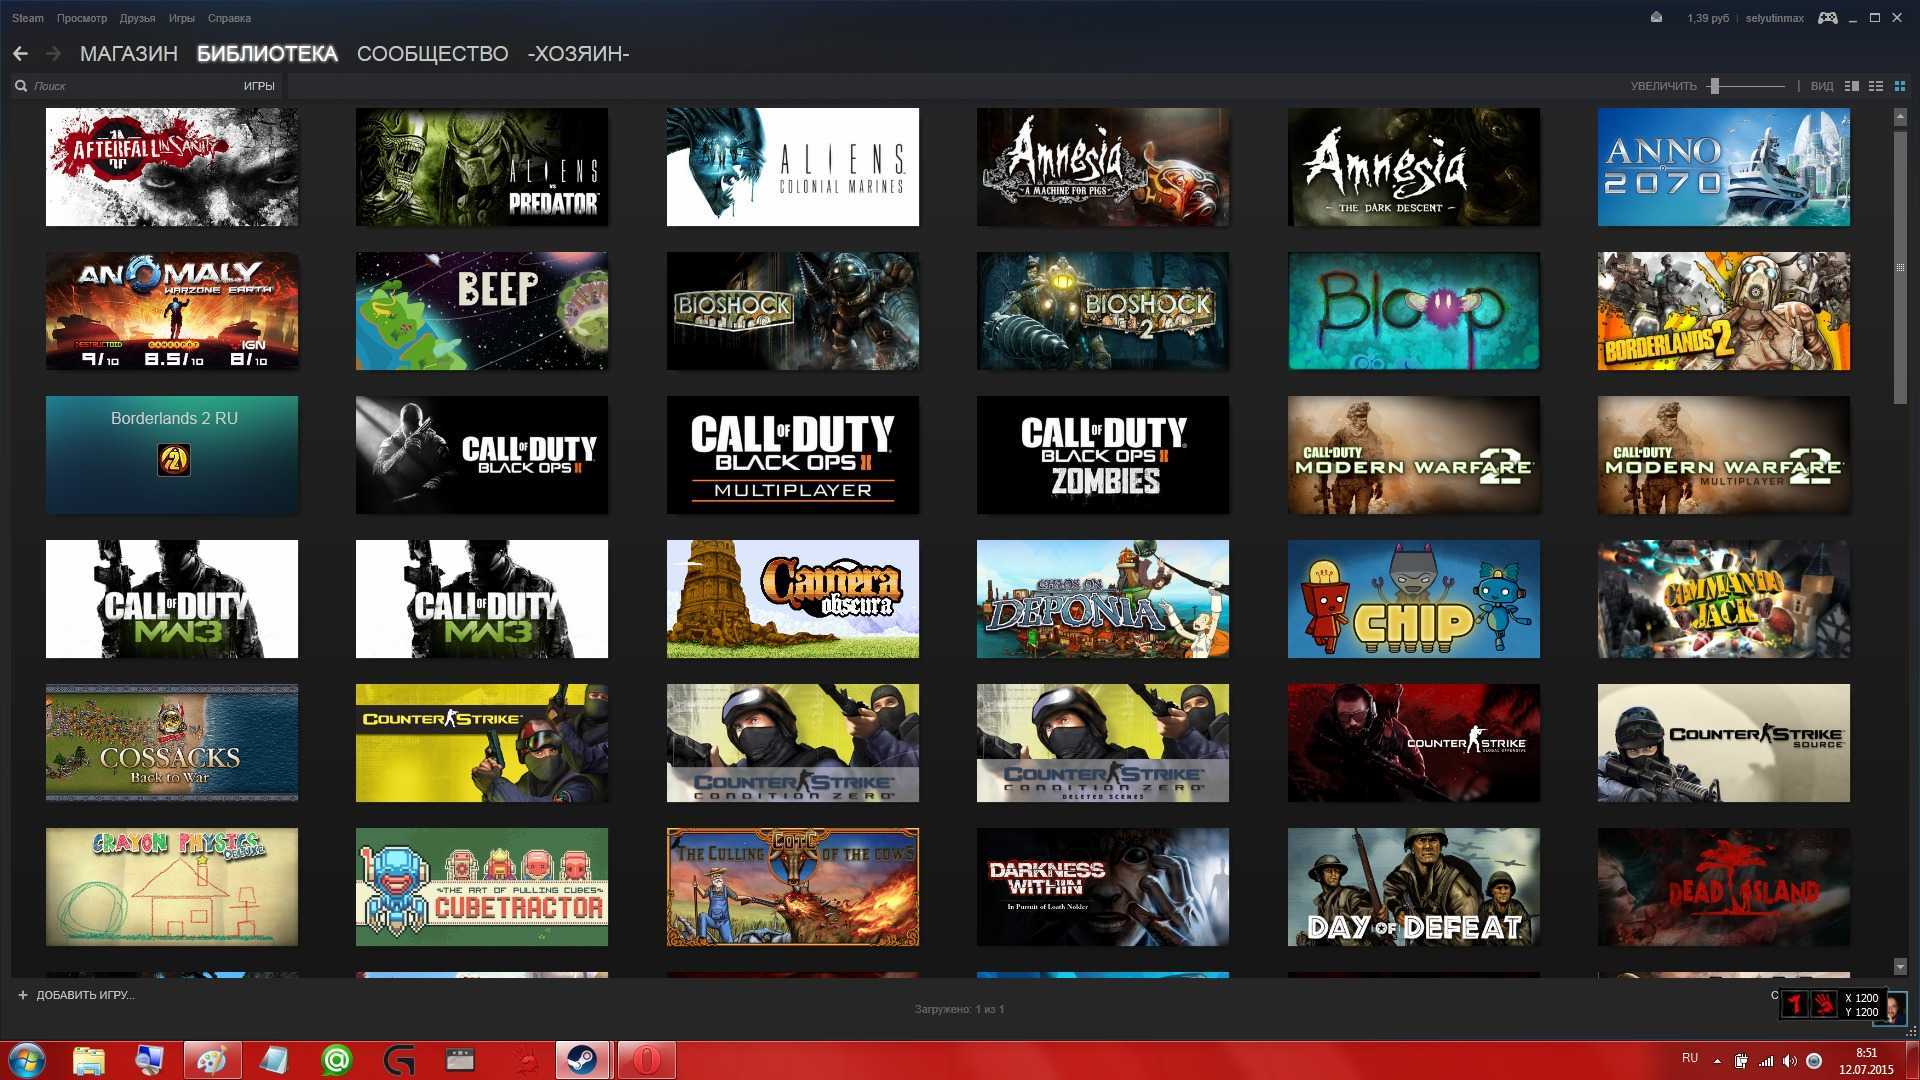This screenshot has width=1920, height=1080.
Task: Go back with the left arrow
Action: pyautogui.click(x=20, y=54)
